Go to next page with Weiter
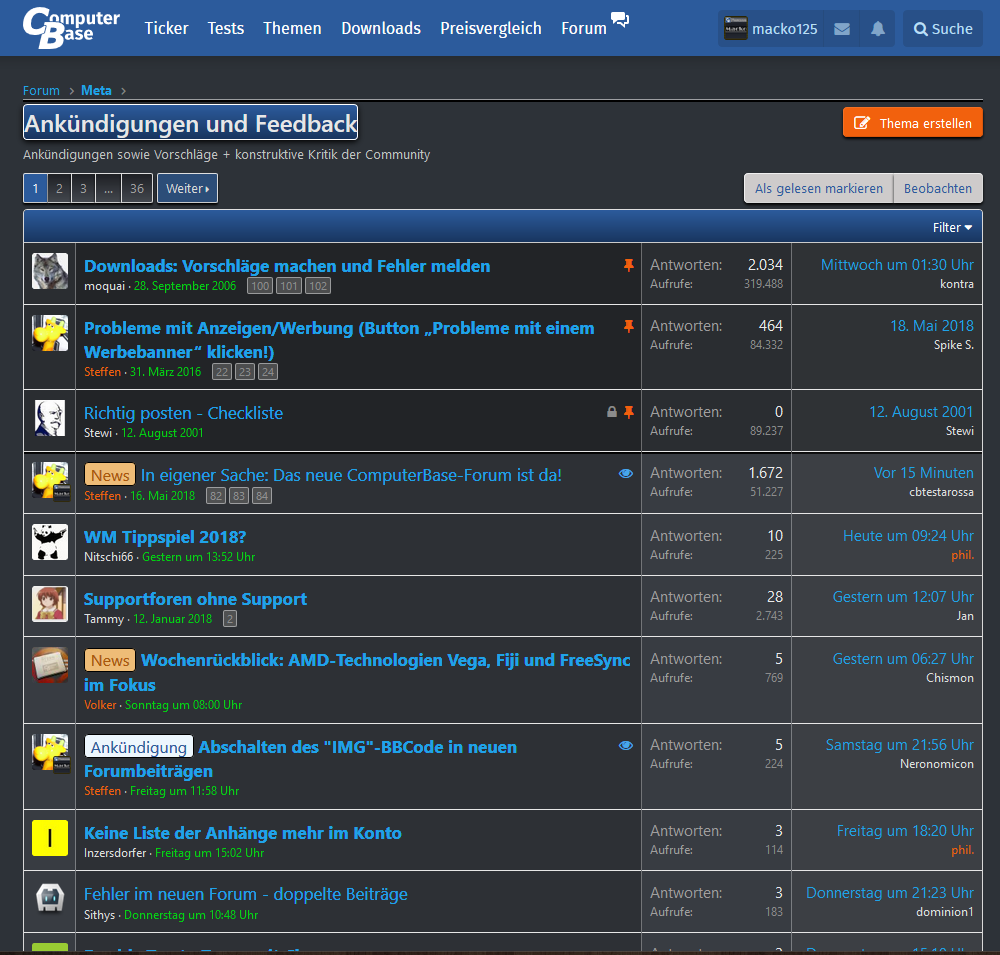Image resolution: width=1000 pixels, height=955 pixels. (188, 188)
